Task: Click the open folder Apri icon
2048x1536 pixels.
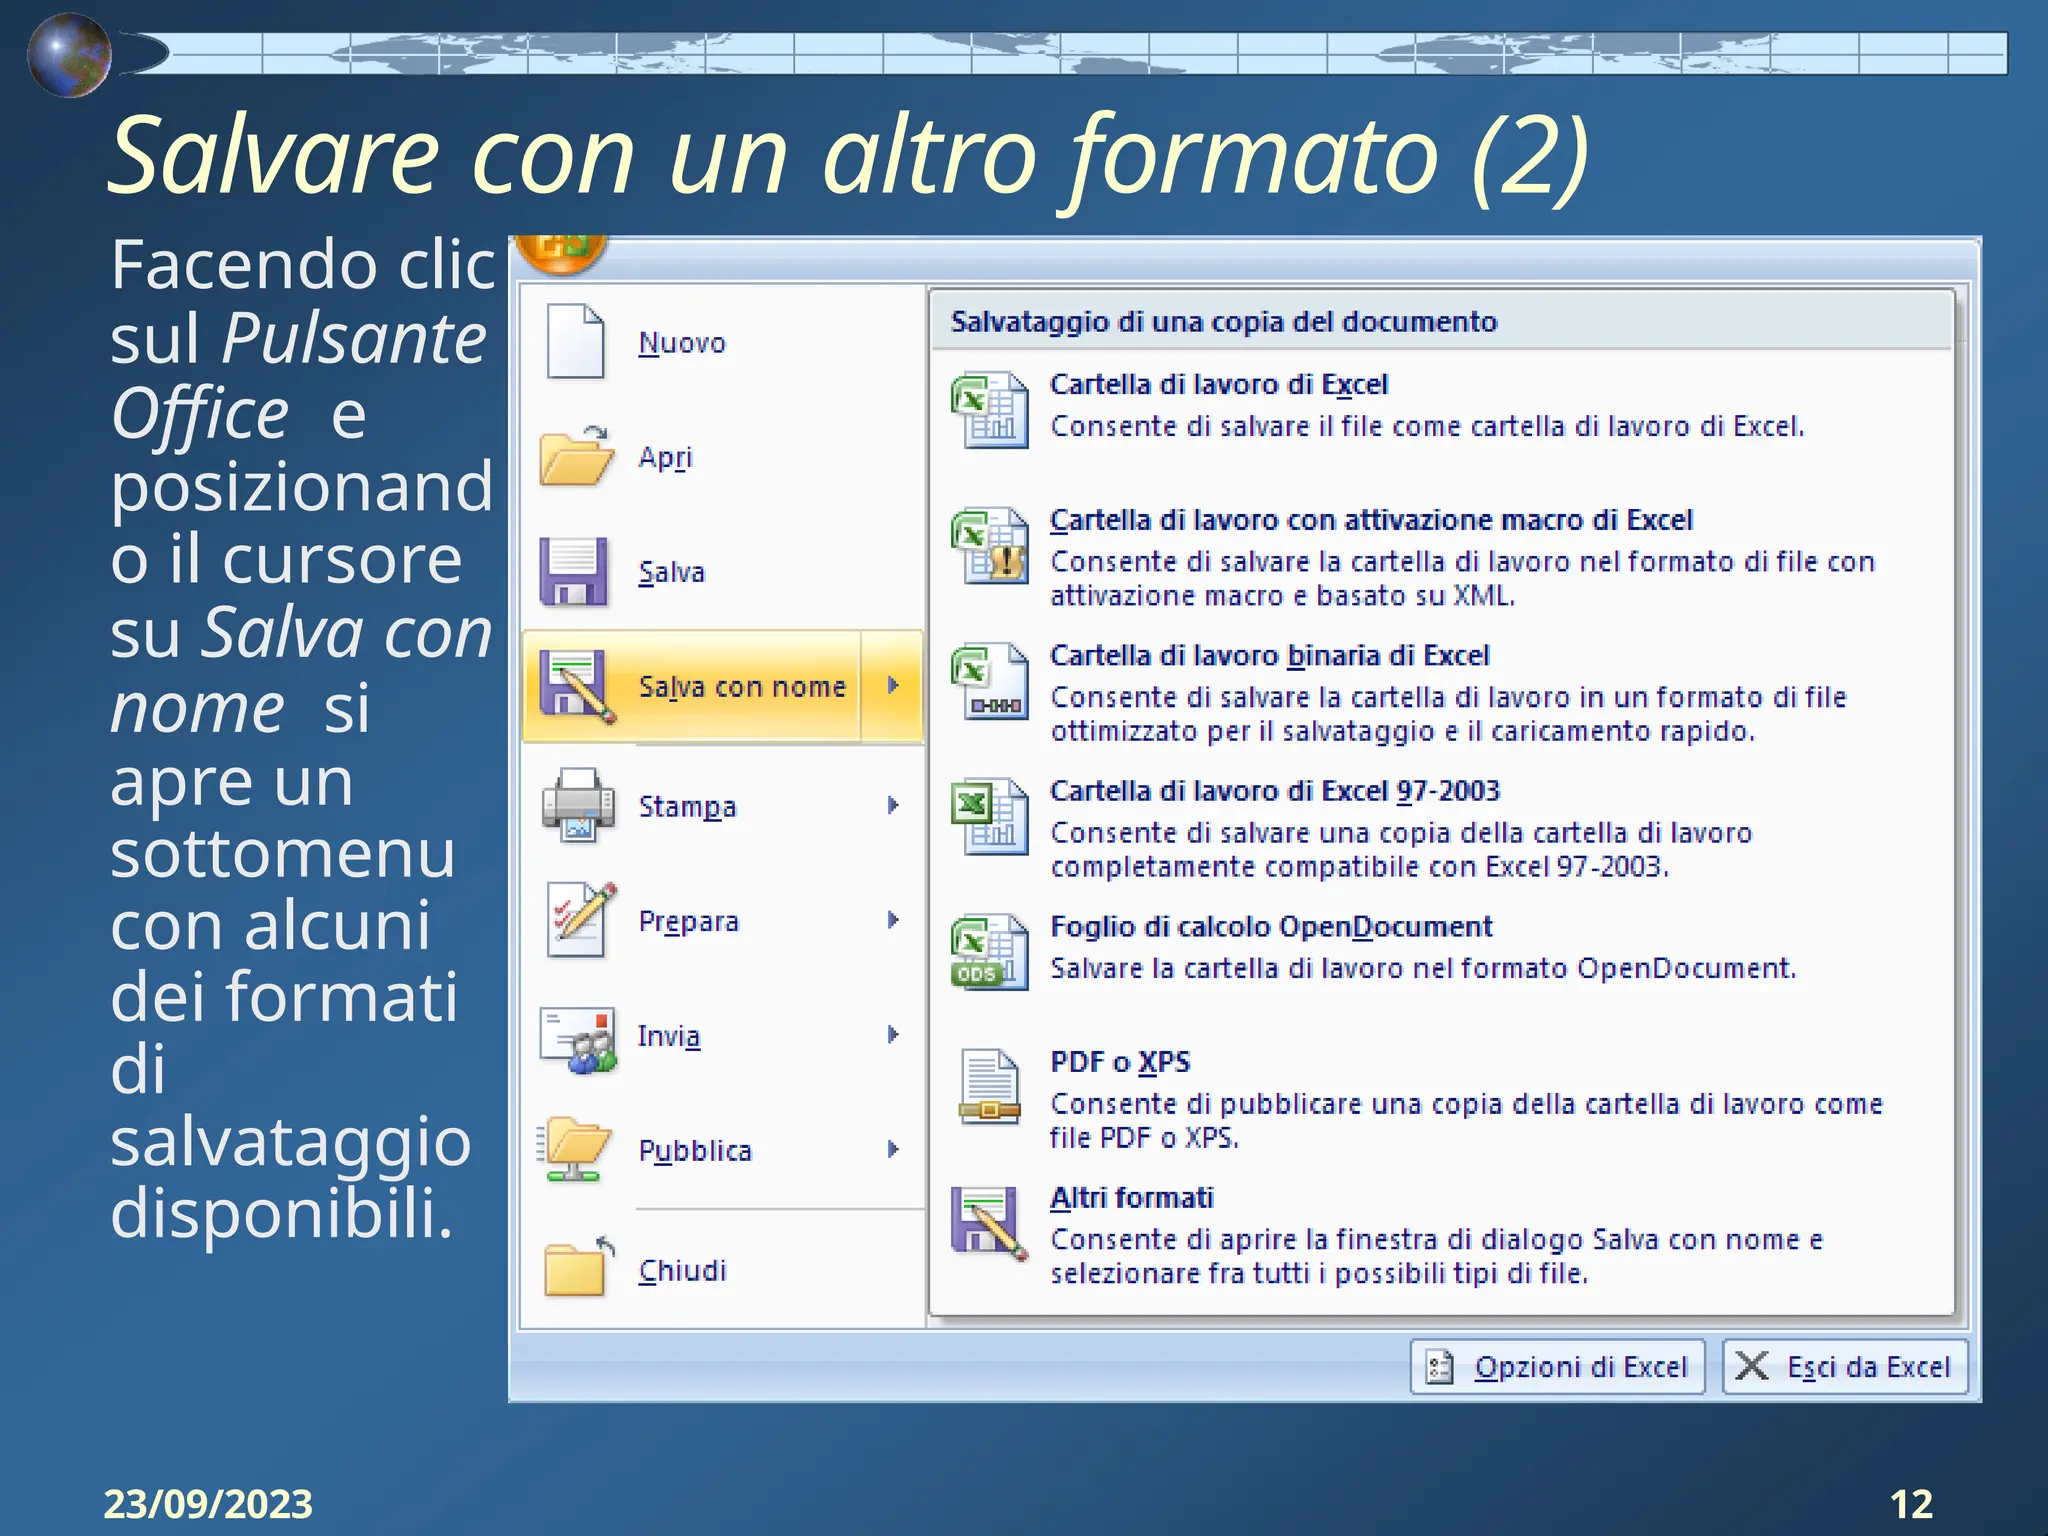Action: [576, 456]
